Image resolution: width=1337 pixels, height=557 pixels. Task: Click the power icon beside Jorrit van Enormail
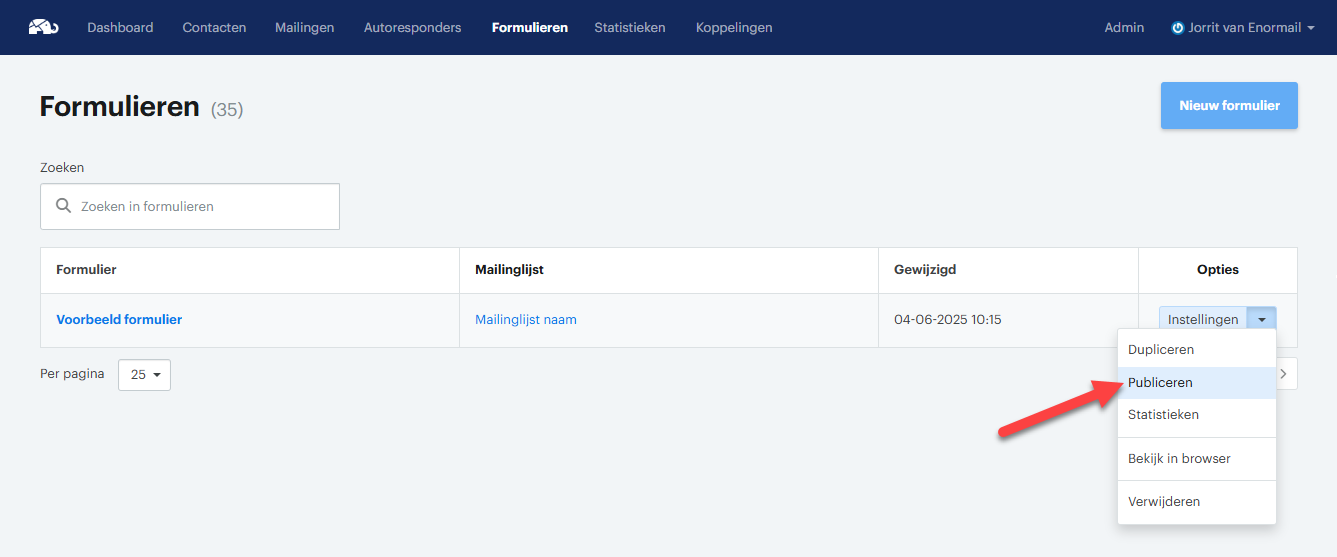point(1178,28)
